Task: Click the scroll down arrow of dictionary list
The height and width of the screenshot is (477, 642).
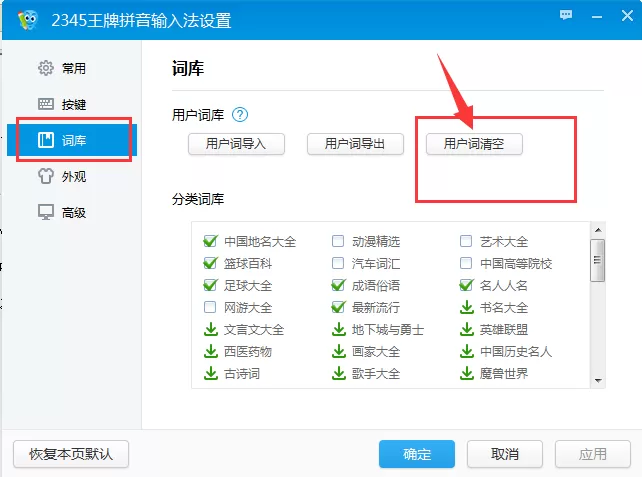Action: [x=598, y=380]
